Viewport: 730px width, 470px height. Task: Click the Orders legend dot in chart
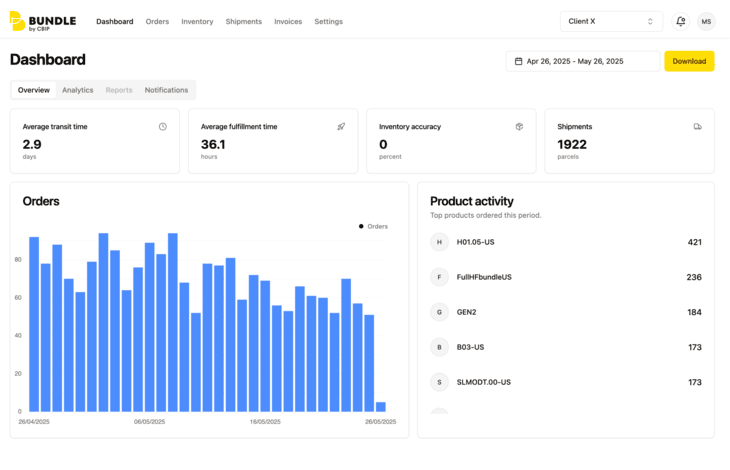(x=361, y=226)
